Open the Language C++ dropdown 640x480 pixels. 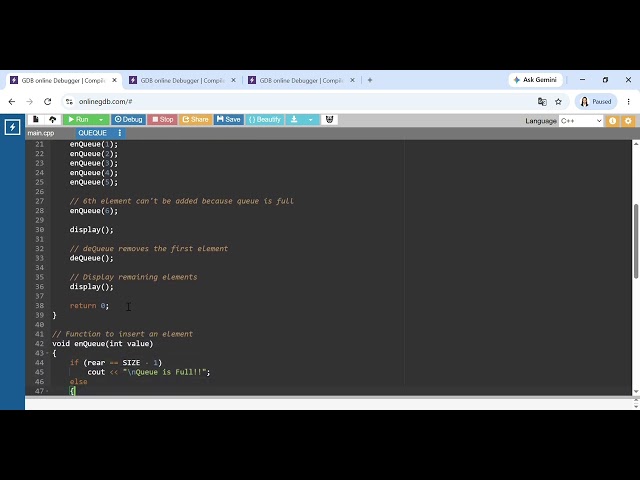pos(581,121)
